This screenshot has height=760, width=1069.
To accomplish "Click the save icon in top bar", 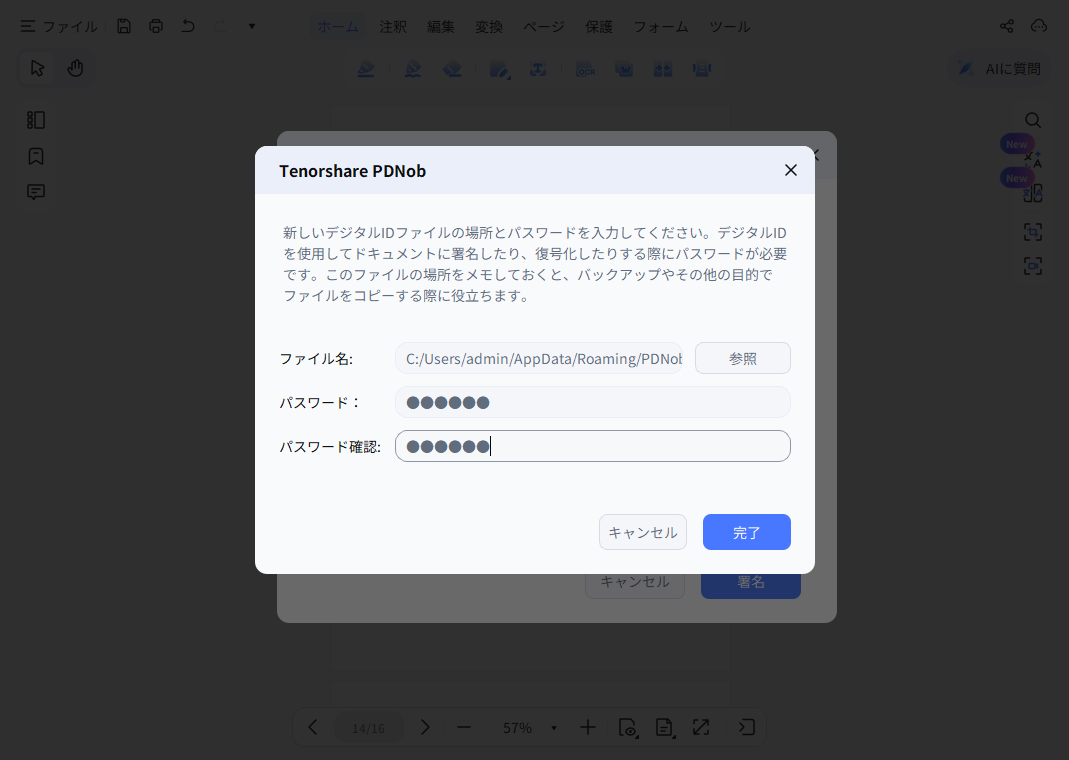I will pyautogui.click(x=123, y=26).
